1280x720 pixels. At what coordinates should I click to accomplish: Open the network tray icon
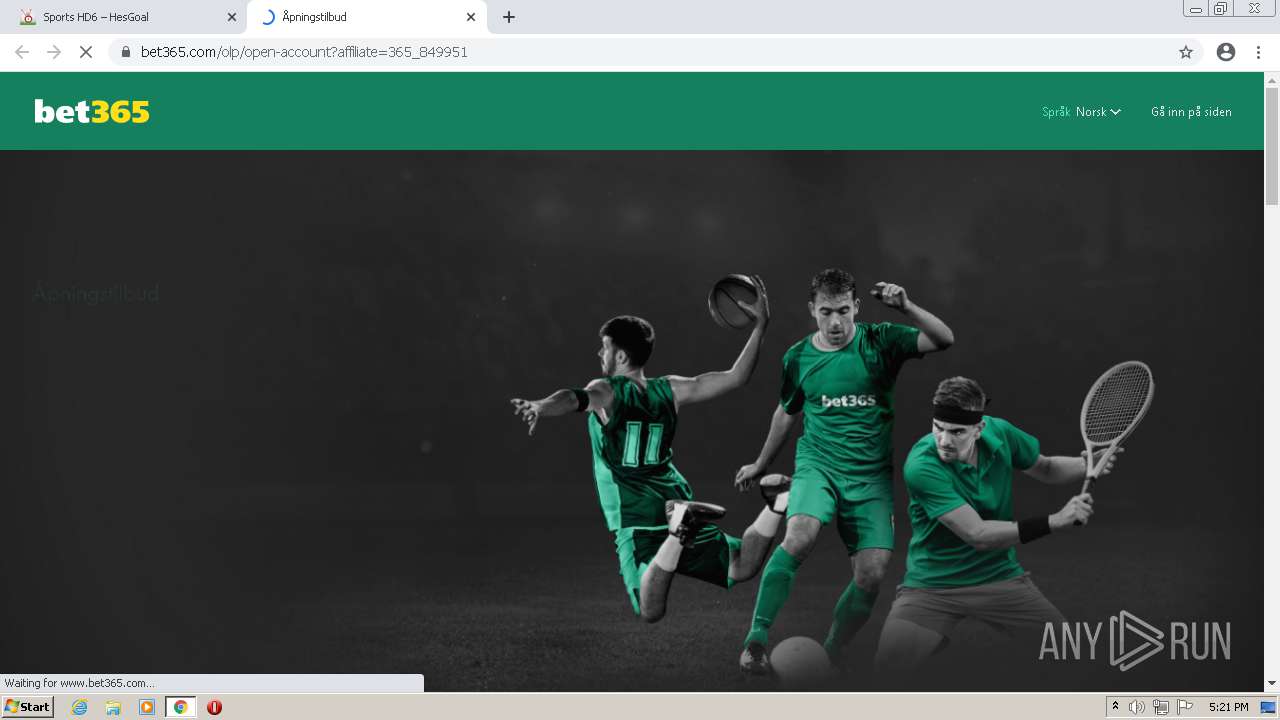coord(1161,707)
